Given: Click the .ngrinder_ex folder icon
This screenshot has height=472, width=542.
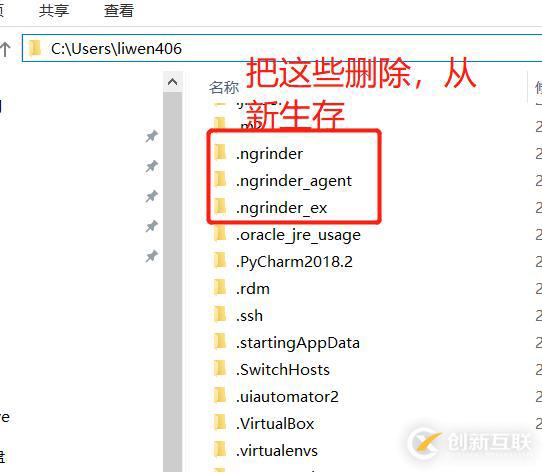Looking at the screenshot, I should 220,207.
